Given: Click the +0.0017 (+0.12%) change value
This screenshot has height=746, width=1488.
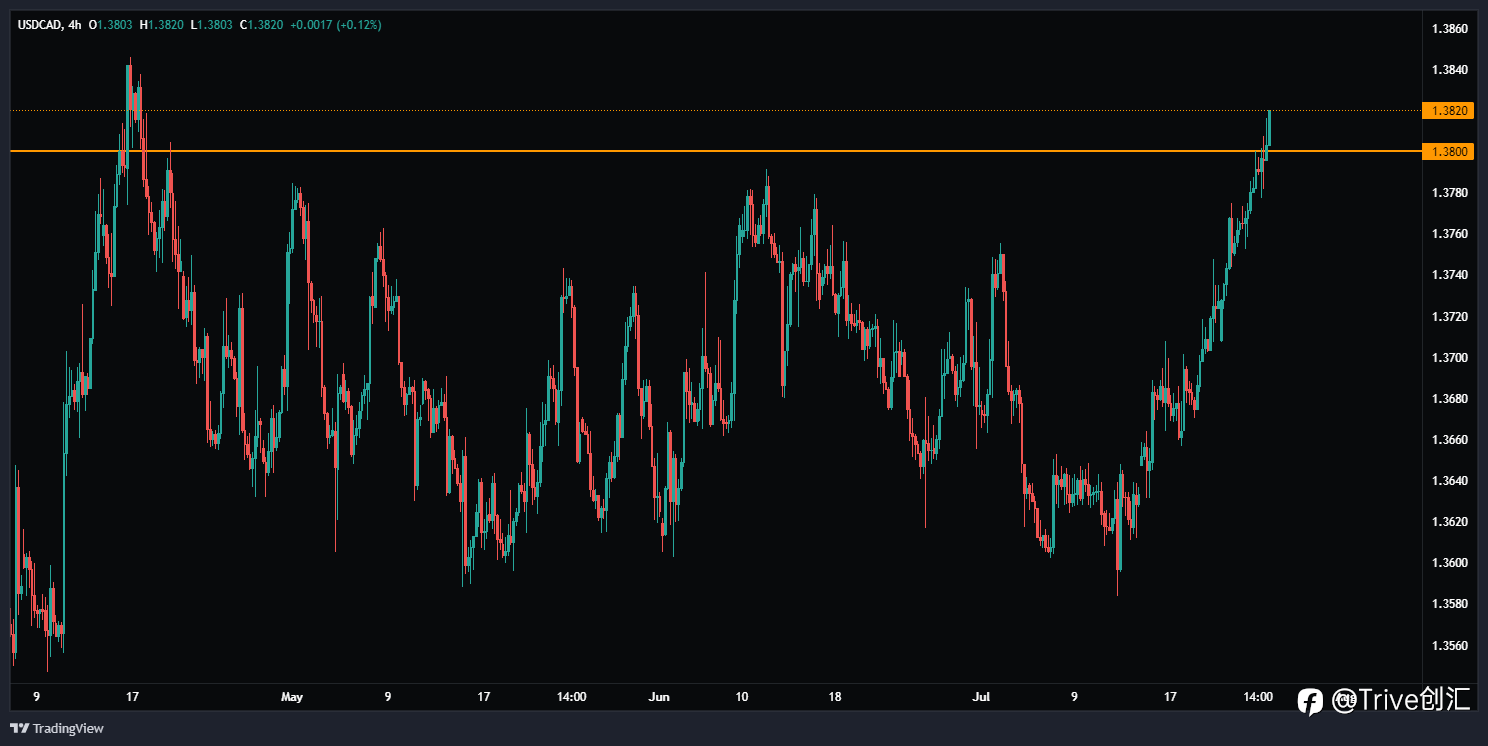Looking at the screenshot, I should pos(336,25).
